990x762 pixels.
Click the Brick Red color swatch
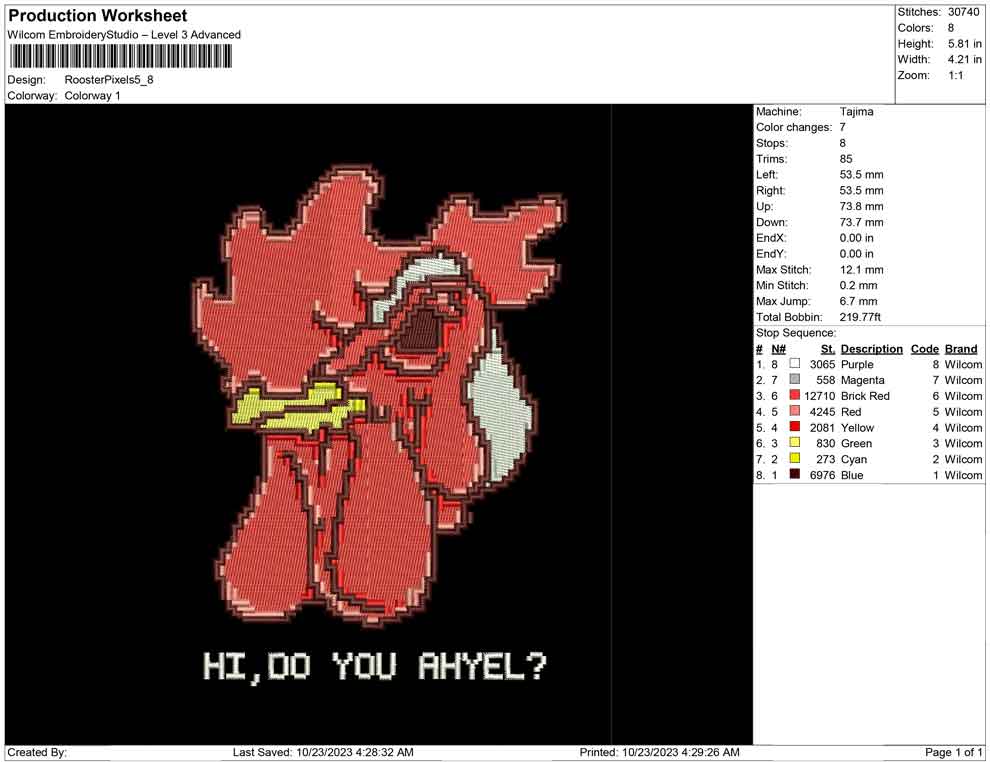tap(795, 395)
